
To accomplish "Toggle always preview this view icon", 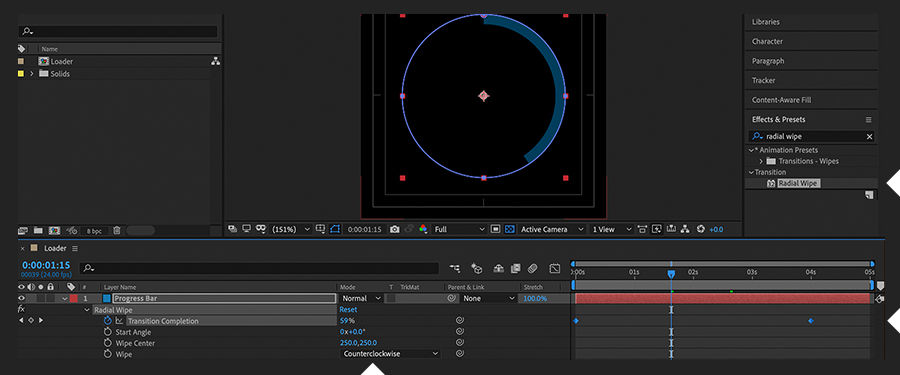I will 232,229.
